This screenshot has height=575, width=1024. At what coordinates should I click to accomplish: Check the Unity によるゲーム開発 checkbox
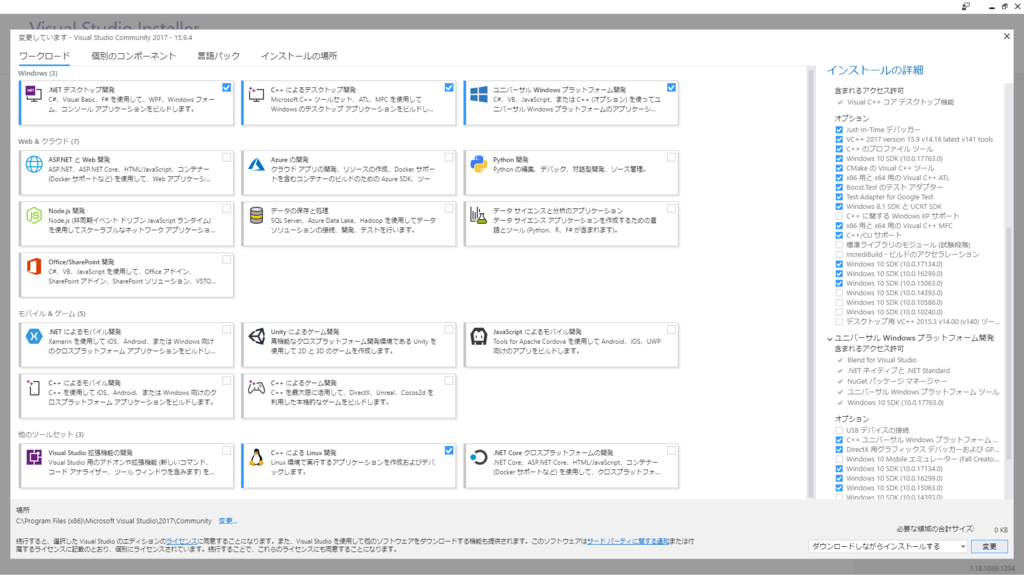pos(449,329)
